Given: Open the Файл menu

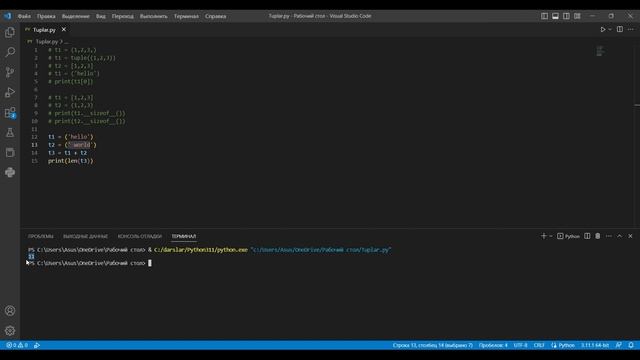Looking at the screenshot, I should 24,16.
